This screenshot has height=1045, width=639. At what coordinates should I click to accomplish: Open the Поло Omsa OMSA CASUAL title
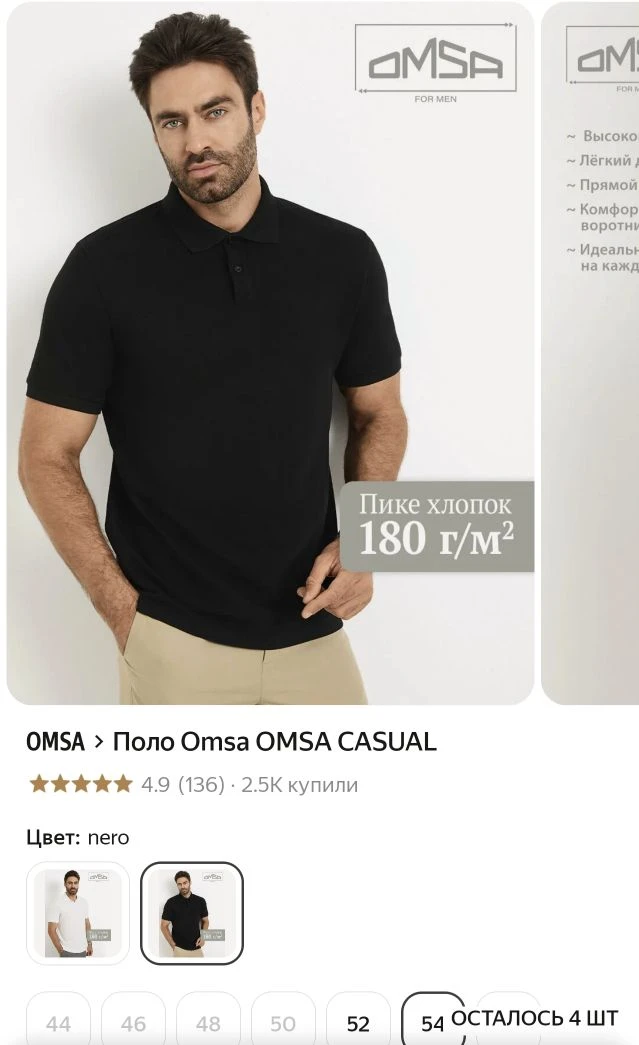pos(275,742)
